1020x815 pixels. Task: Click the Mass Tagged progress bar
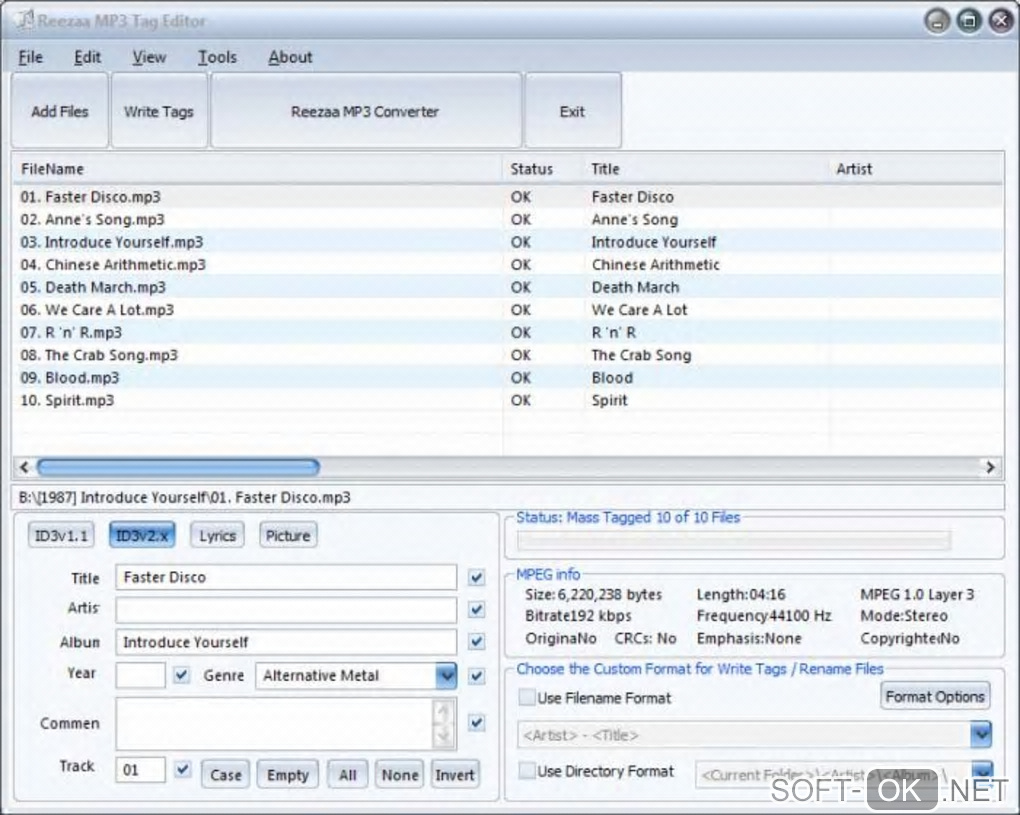pyautogui.click(x=734, y=540)
